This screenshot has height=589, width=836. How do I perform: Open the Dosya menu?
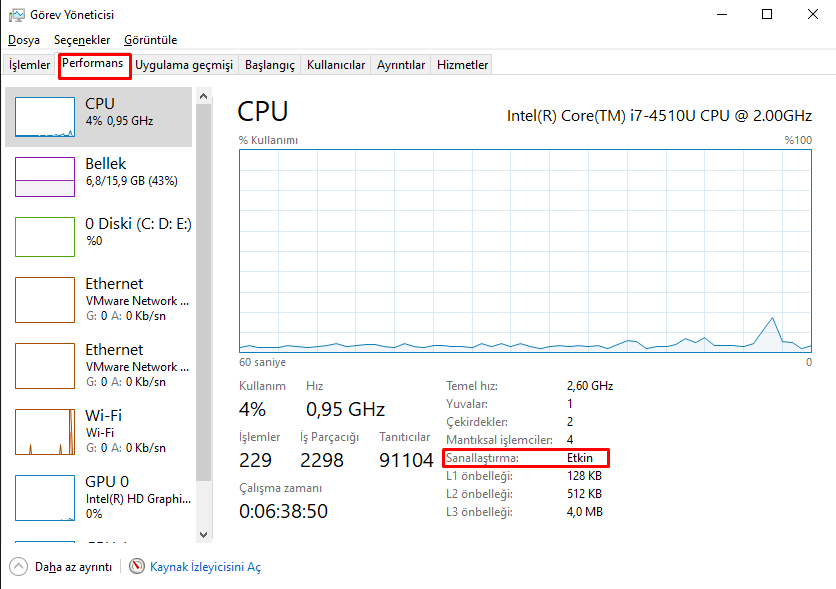24,40
